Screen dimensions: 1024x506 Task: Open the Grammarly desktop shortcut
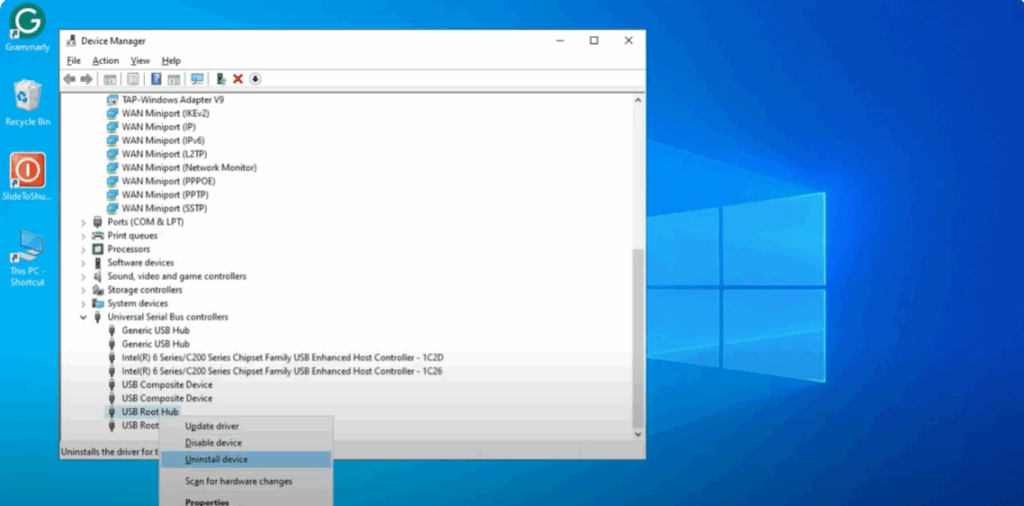(x=27, y=28)
